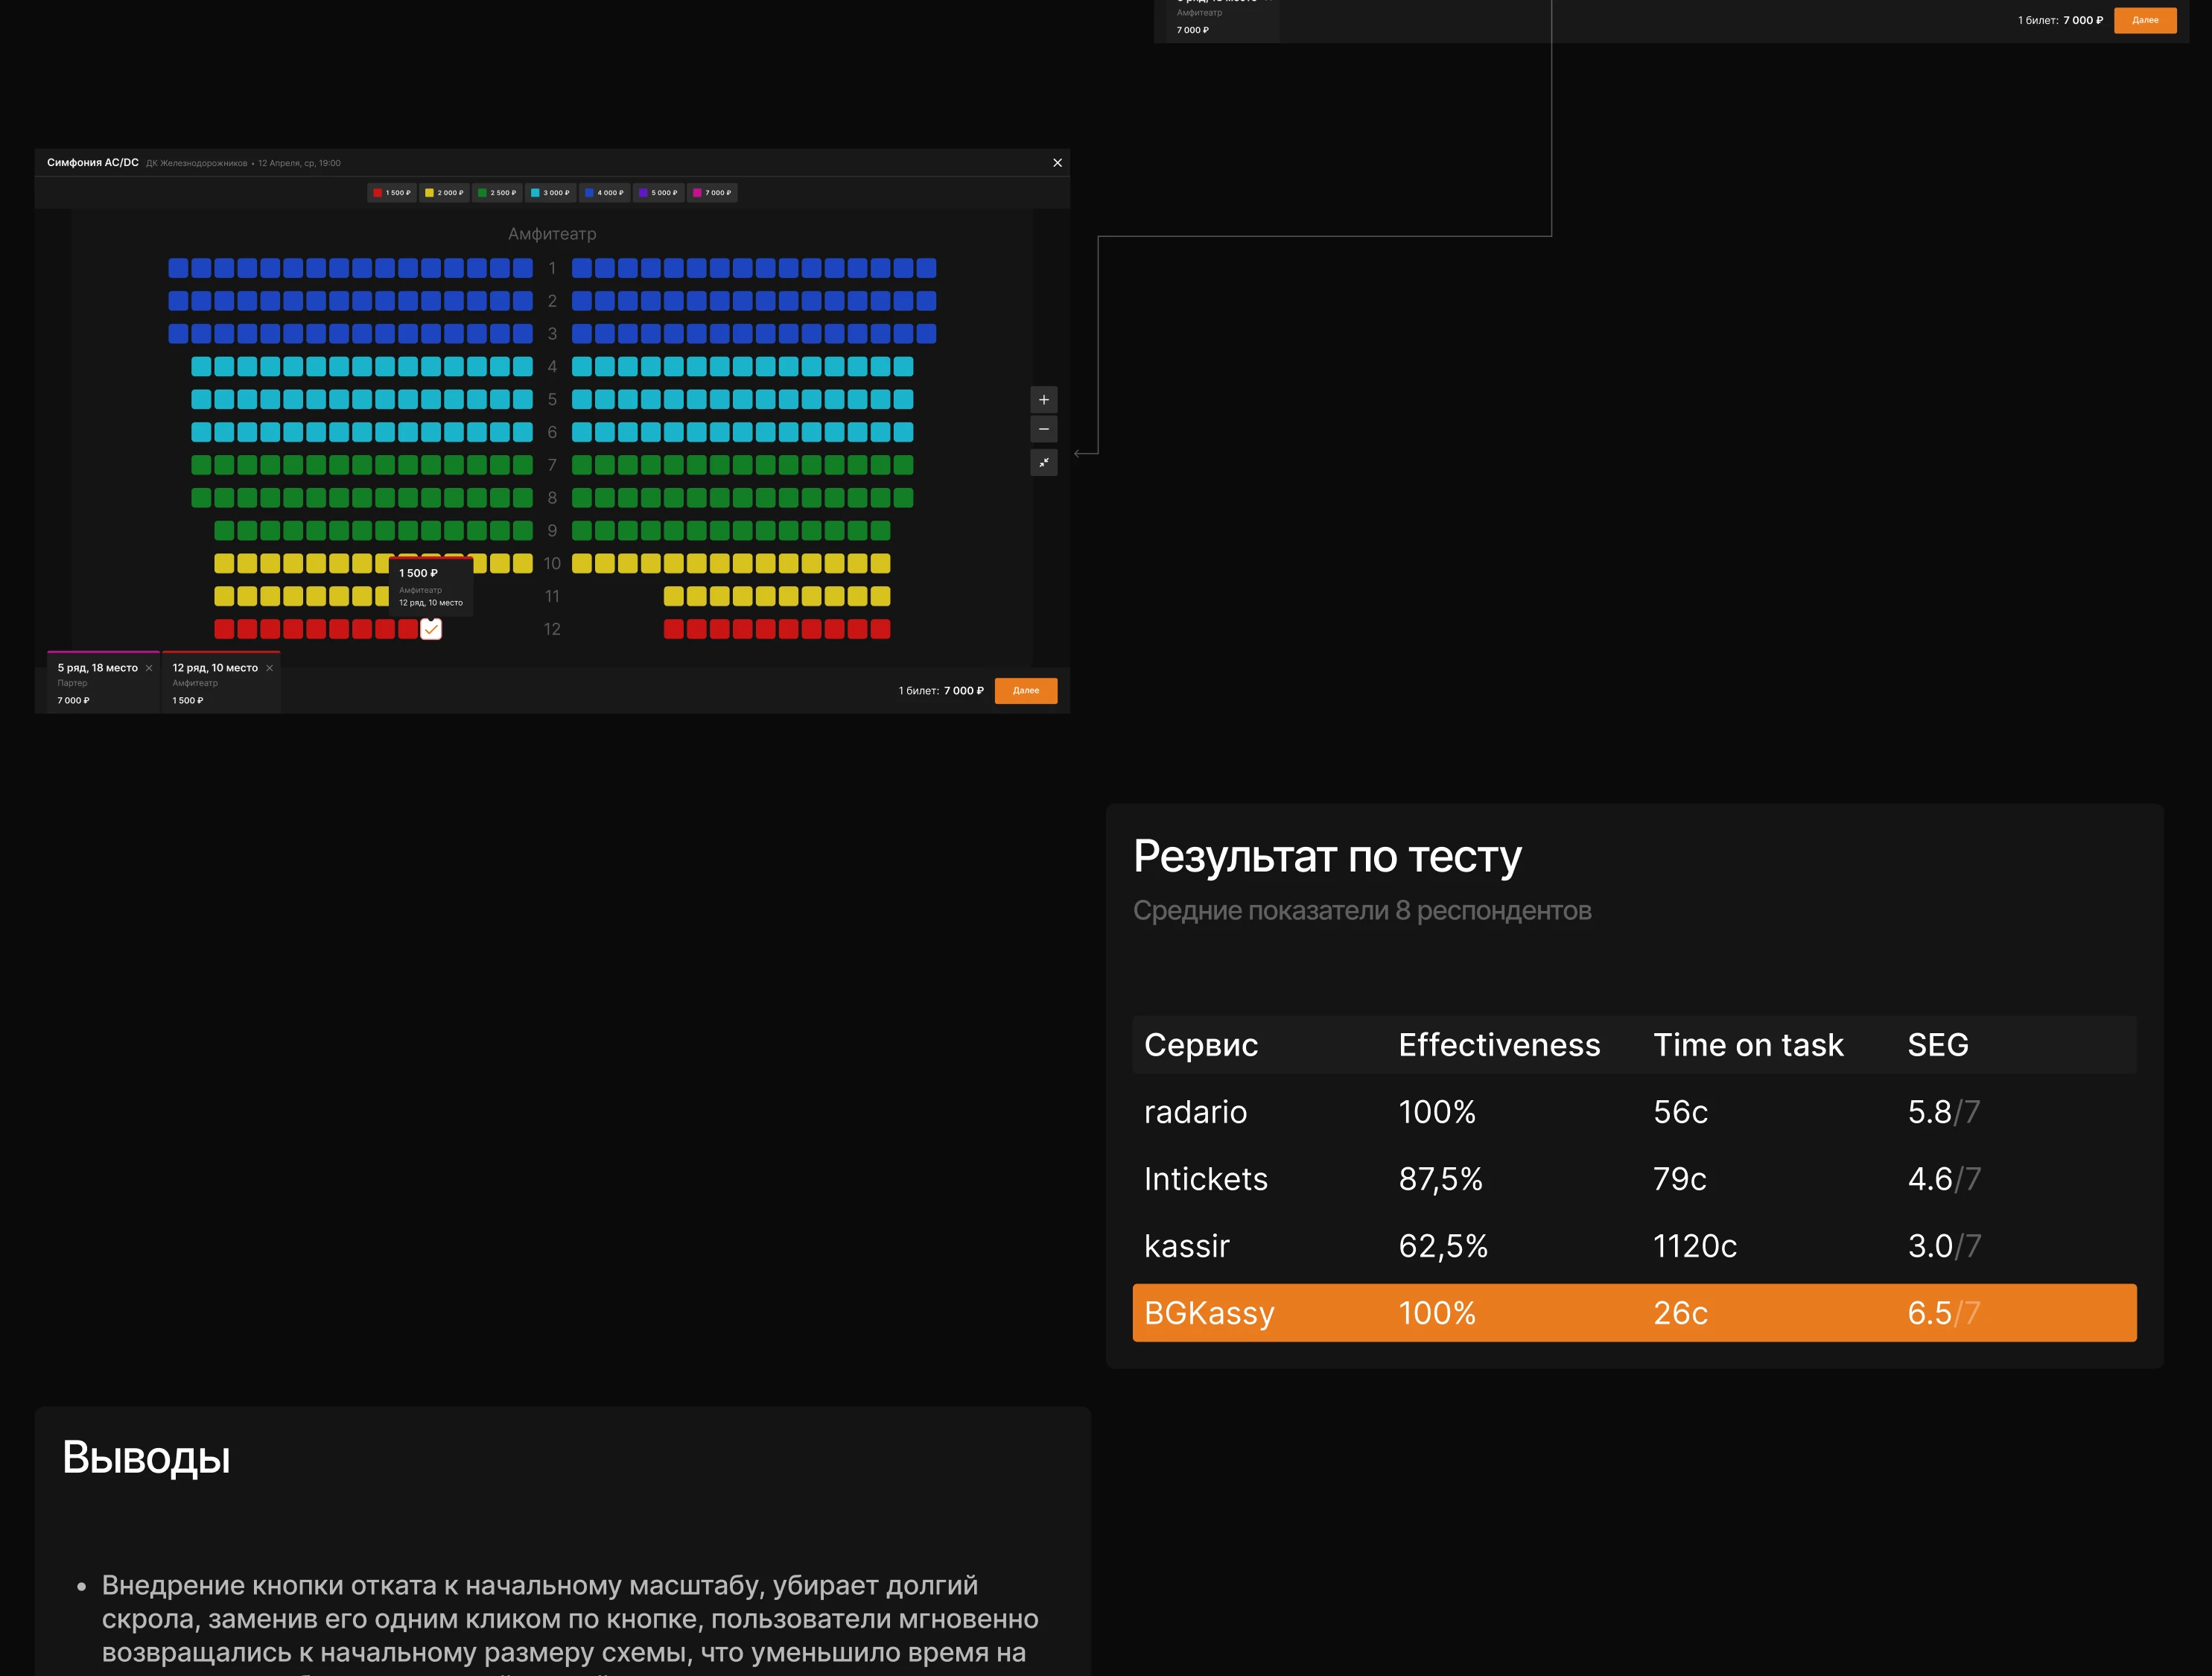Toggle the 7 000 ₽ price filter chip
The image size is (2212, 1676).
(712, 193)
